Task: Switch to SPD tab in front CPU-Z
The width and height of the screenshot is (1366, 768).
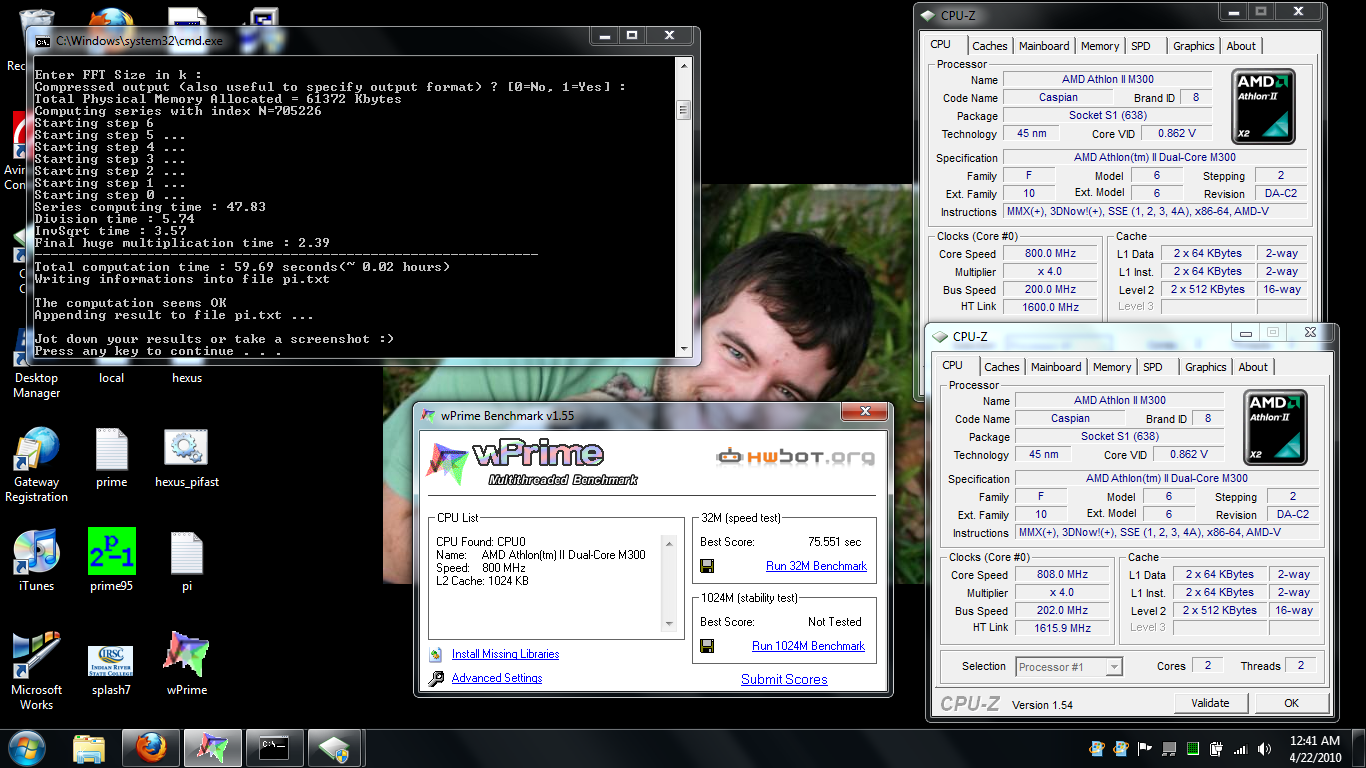Action: 1153,367
